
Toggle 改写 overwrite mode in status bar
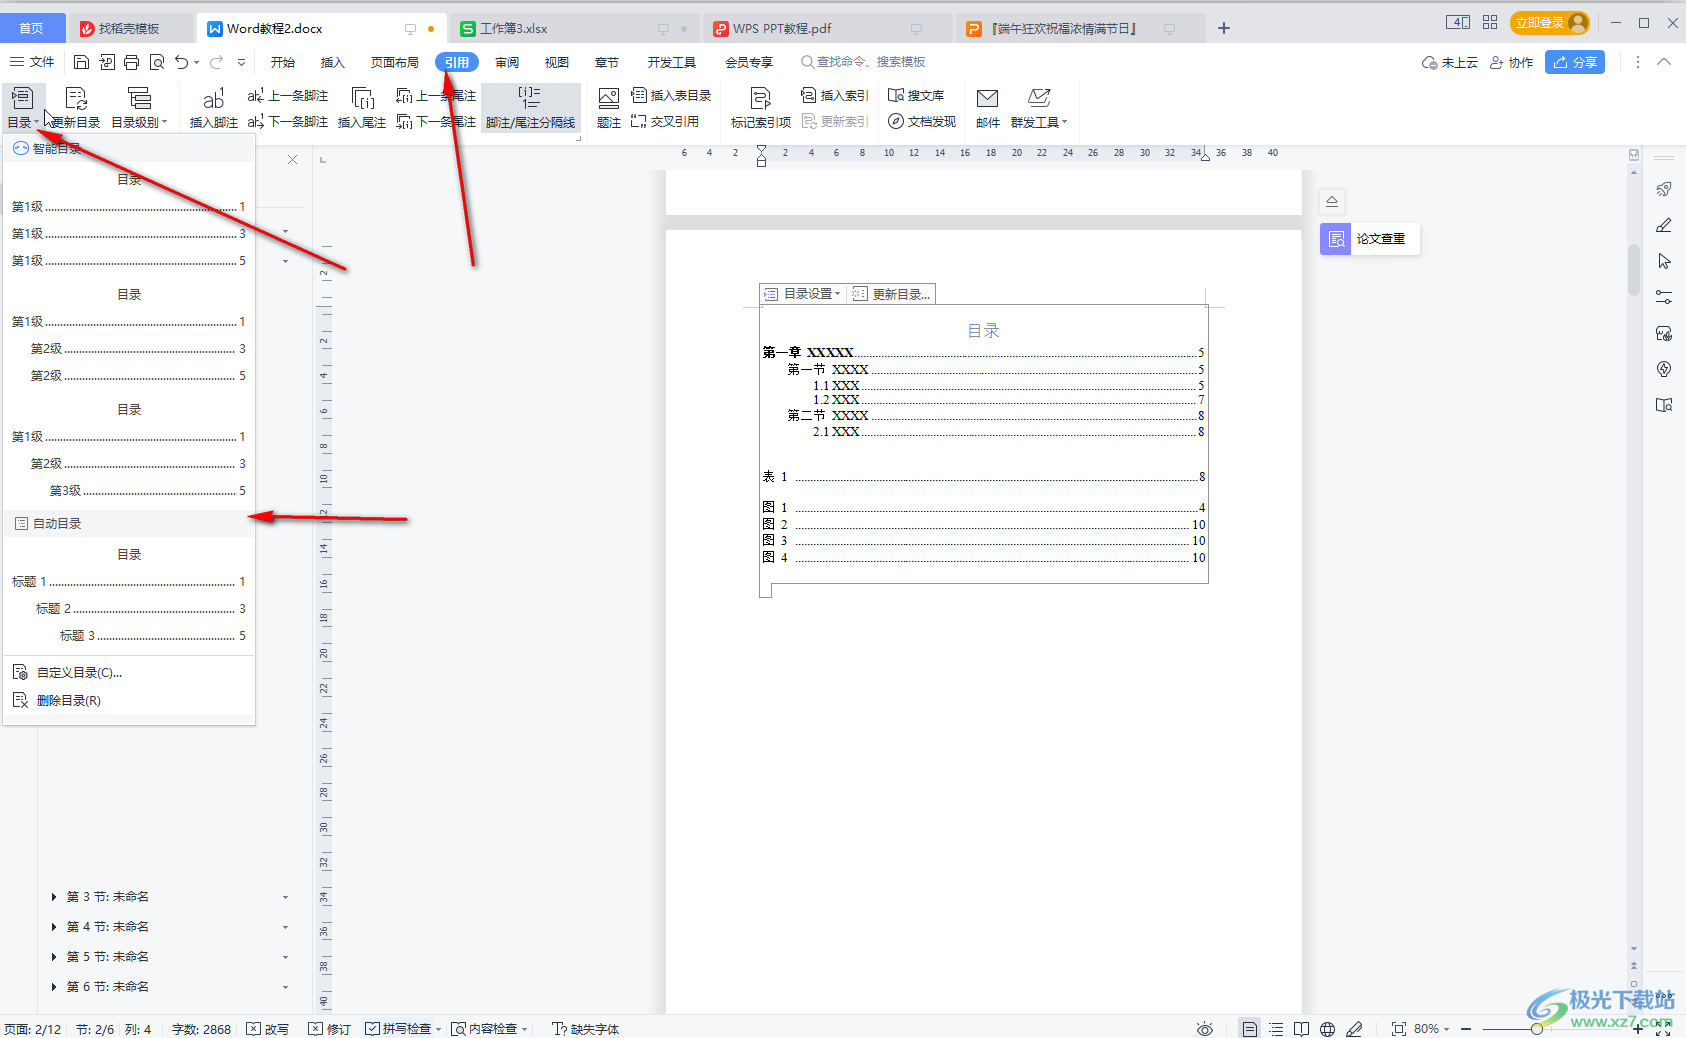[268, 1029]
